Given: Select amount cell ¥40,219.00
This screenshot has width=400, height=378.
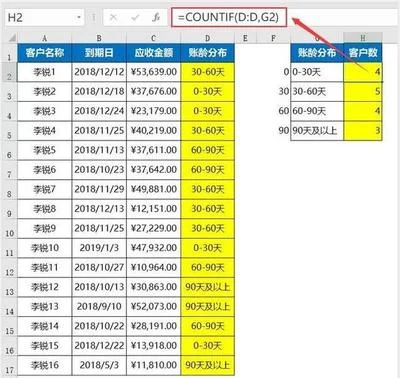Looking at the screenshot, I should pyautogui.click(x=153, y=131).
